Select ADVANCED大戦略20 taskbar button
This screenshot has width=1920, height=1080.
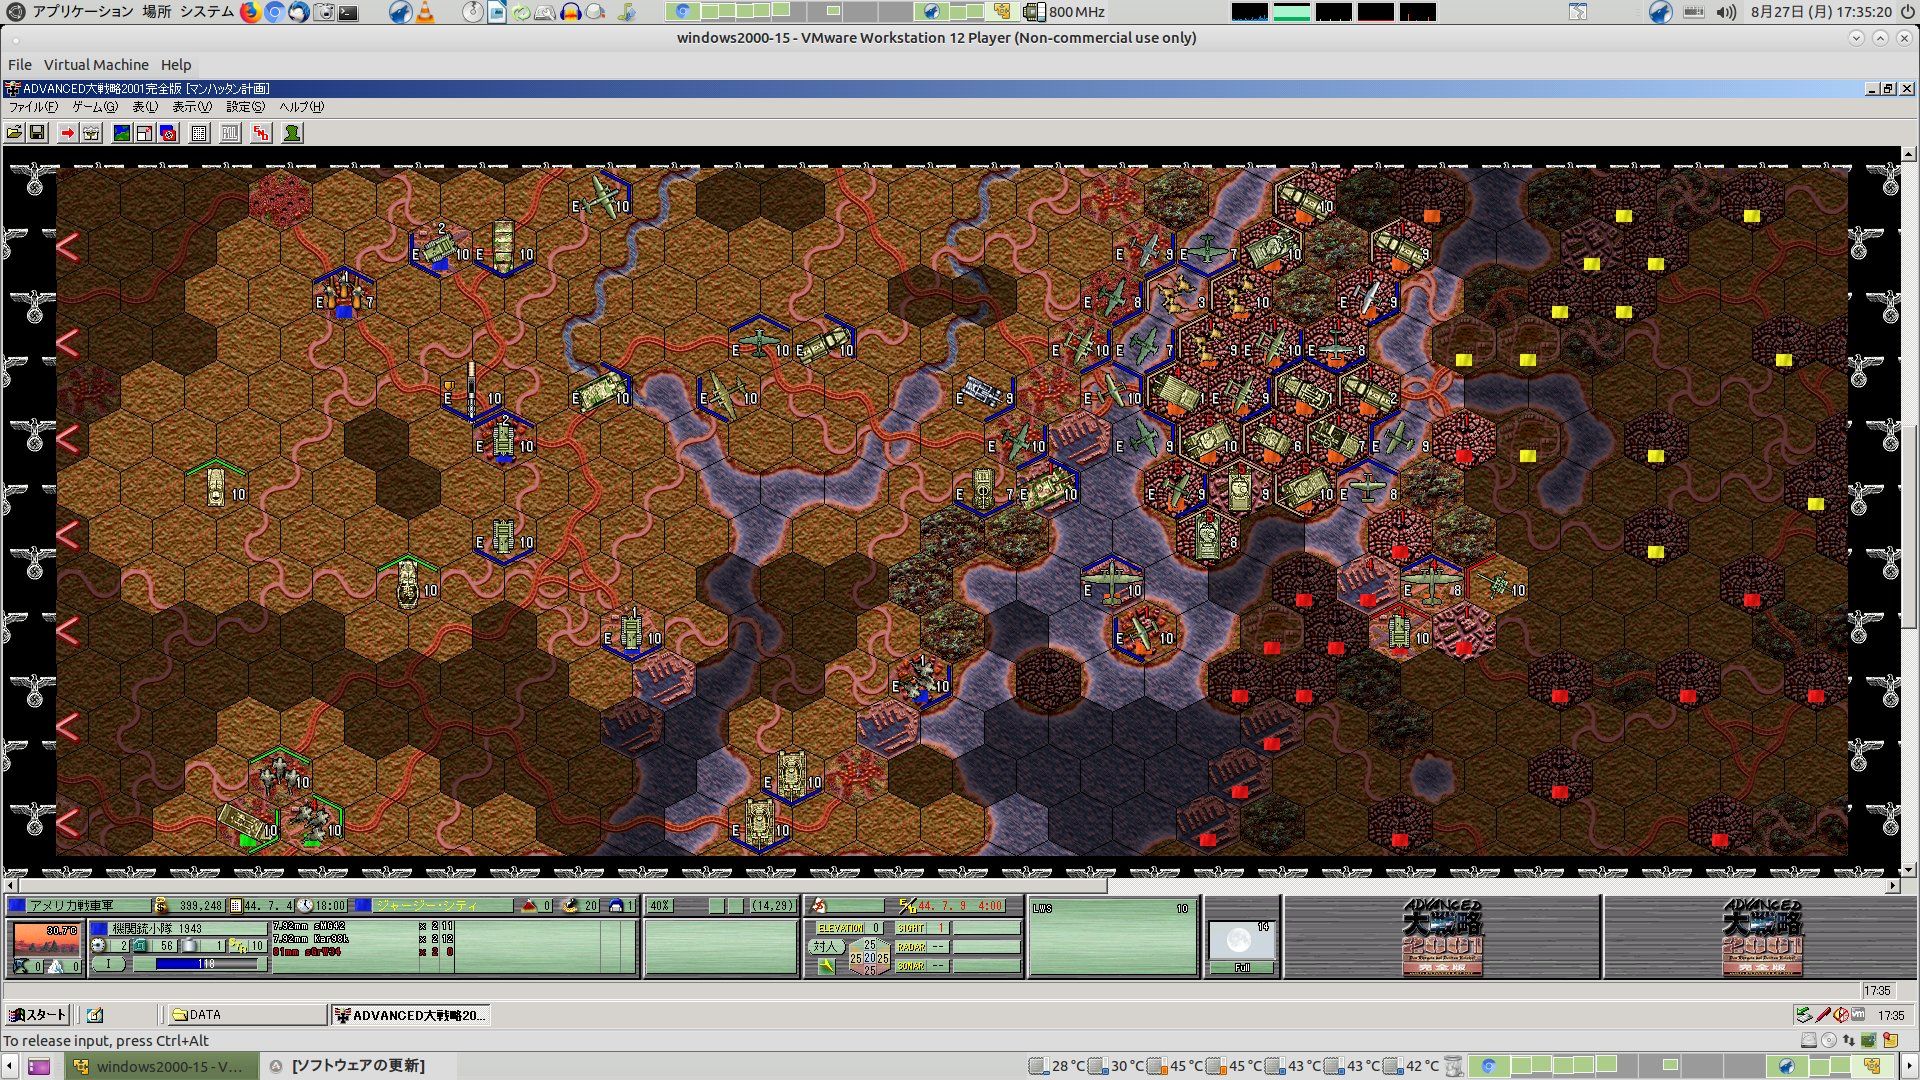click(x=410, y=1015)
